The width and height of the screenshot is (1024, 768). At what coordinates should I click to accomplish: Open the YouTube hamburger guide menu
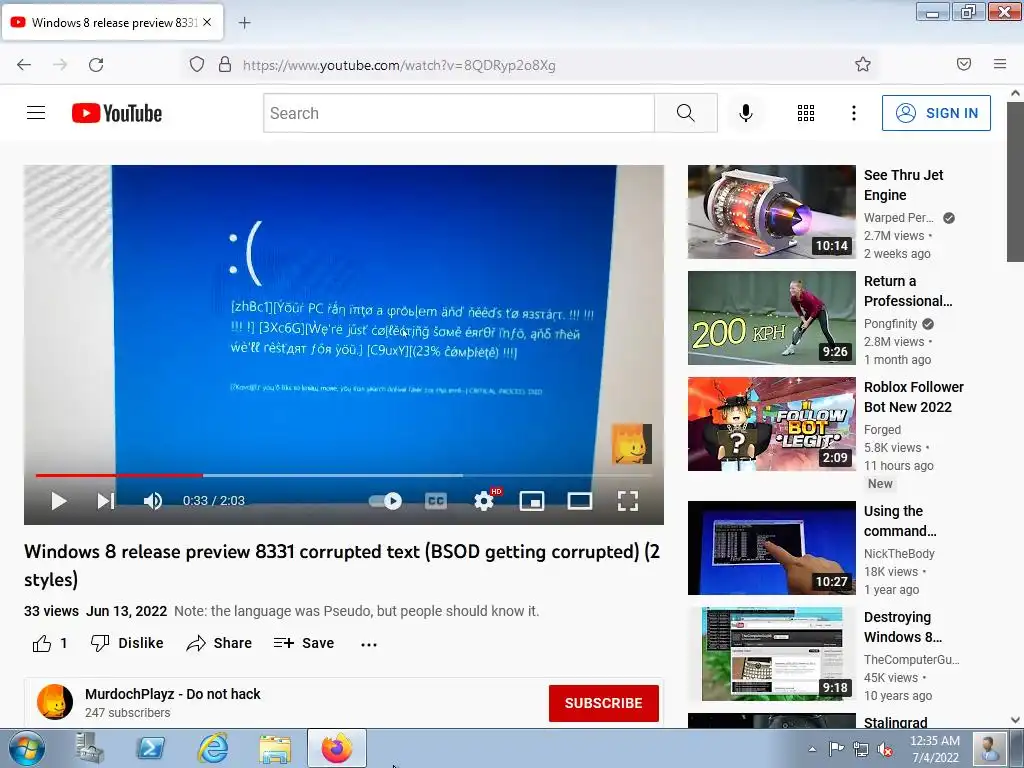[x=36, y=113]
